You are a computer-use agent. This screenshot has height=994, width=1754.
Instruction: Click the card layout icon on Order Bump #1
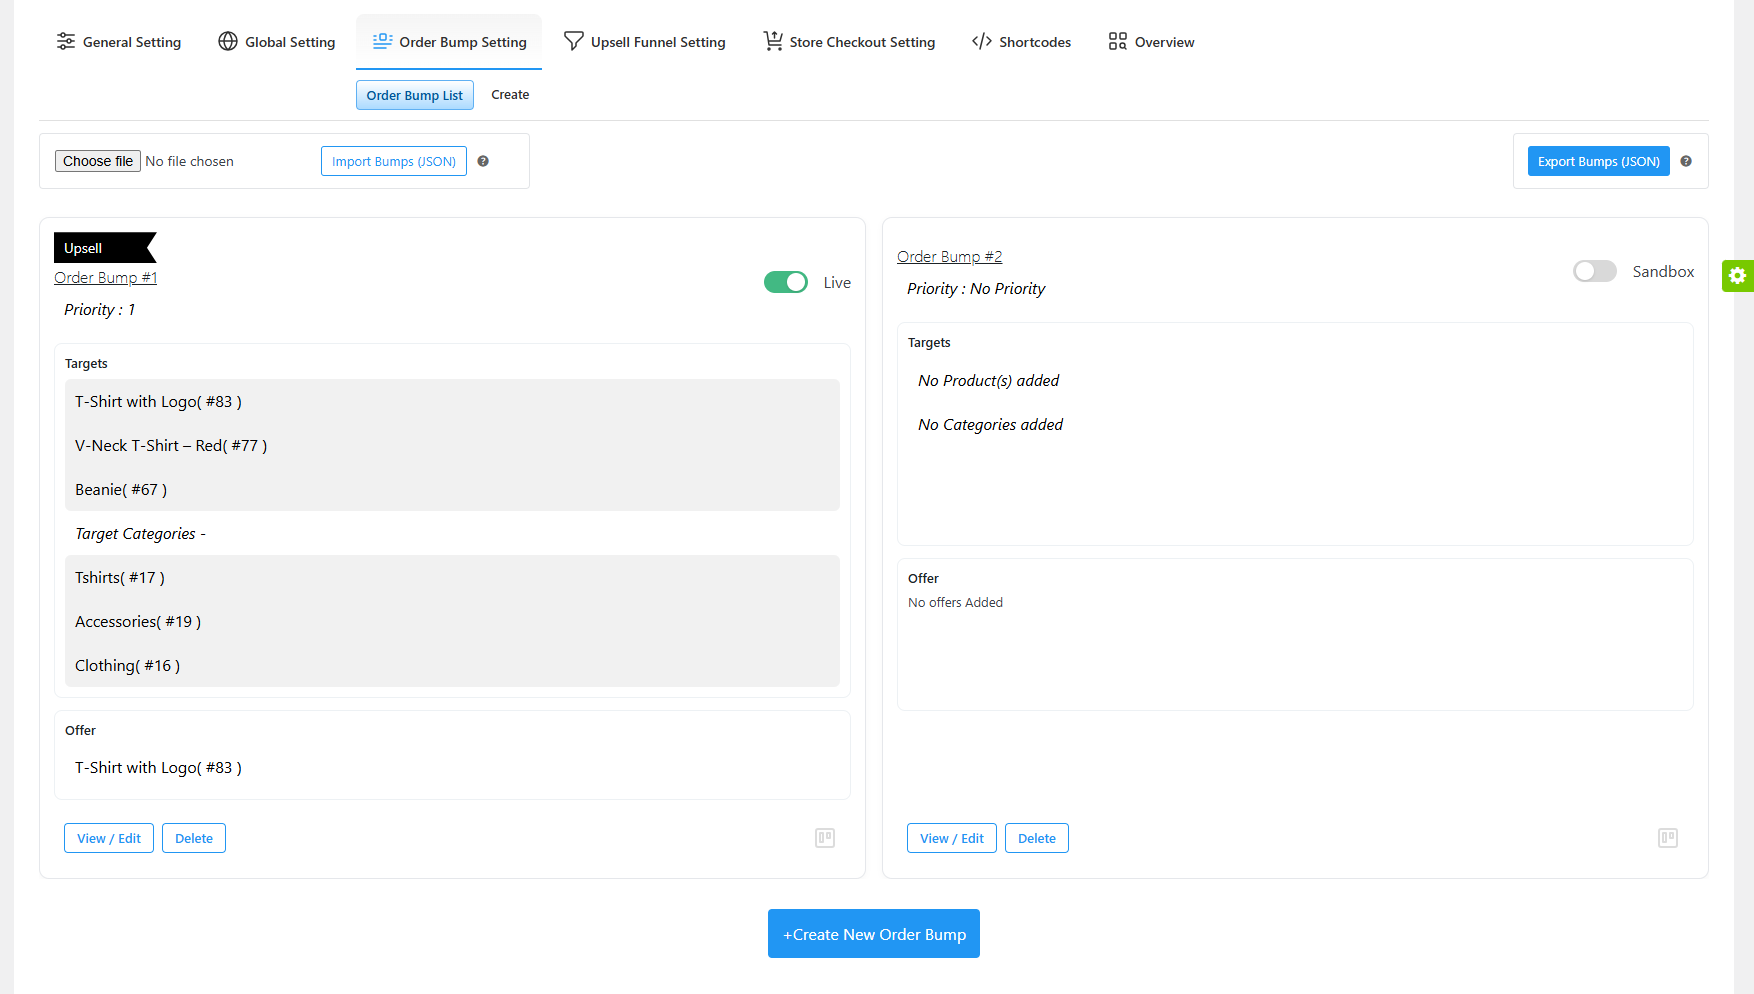(x=824, y=837)
